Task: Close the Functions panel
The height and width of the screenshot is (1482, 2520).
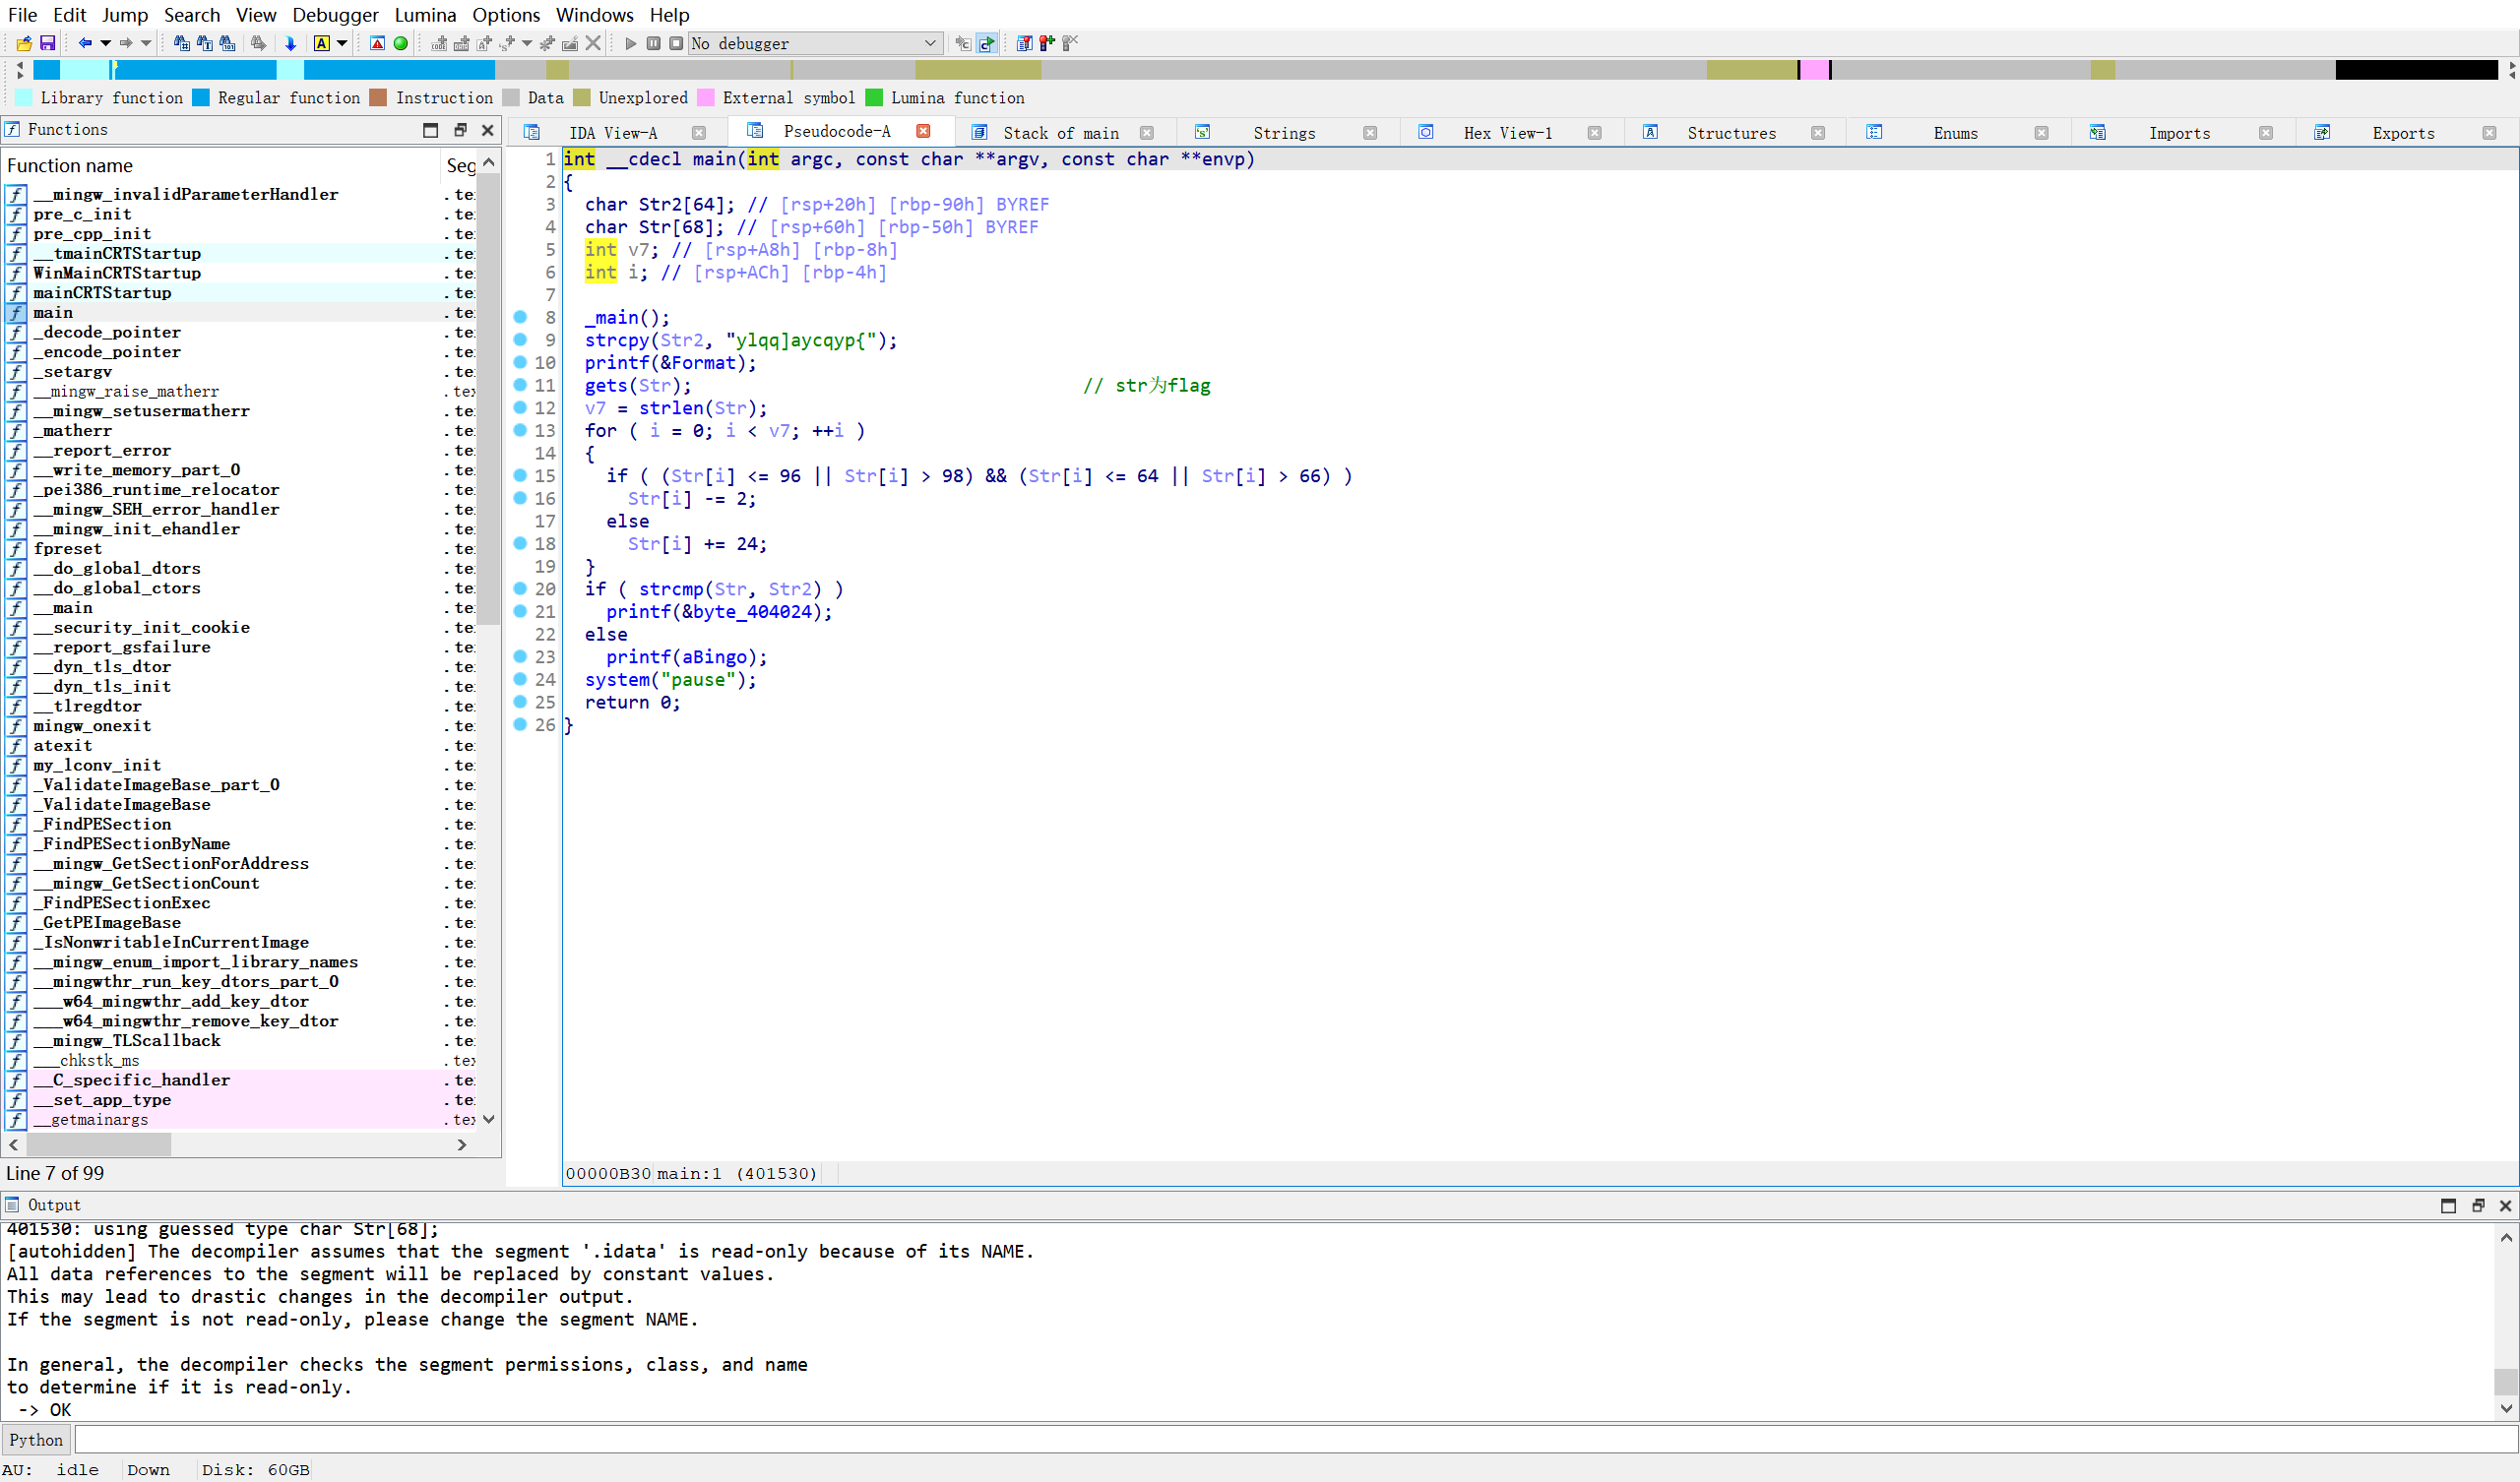Action: (488, 130)
